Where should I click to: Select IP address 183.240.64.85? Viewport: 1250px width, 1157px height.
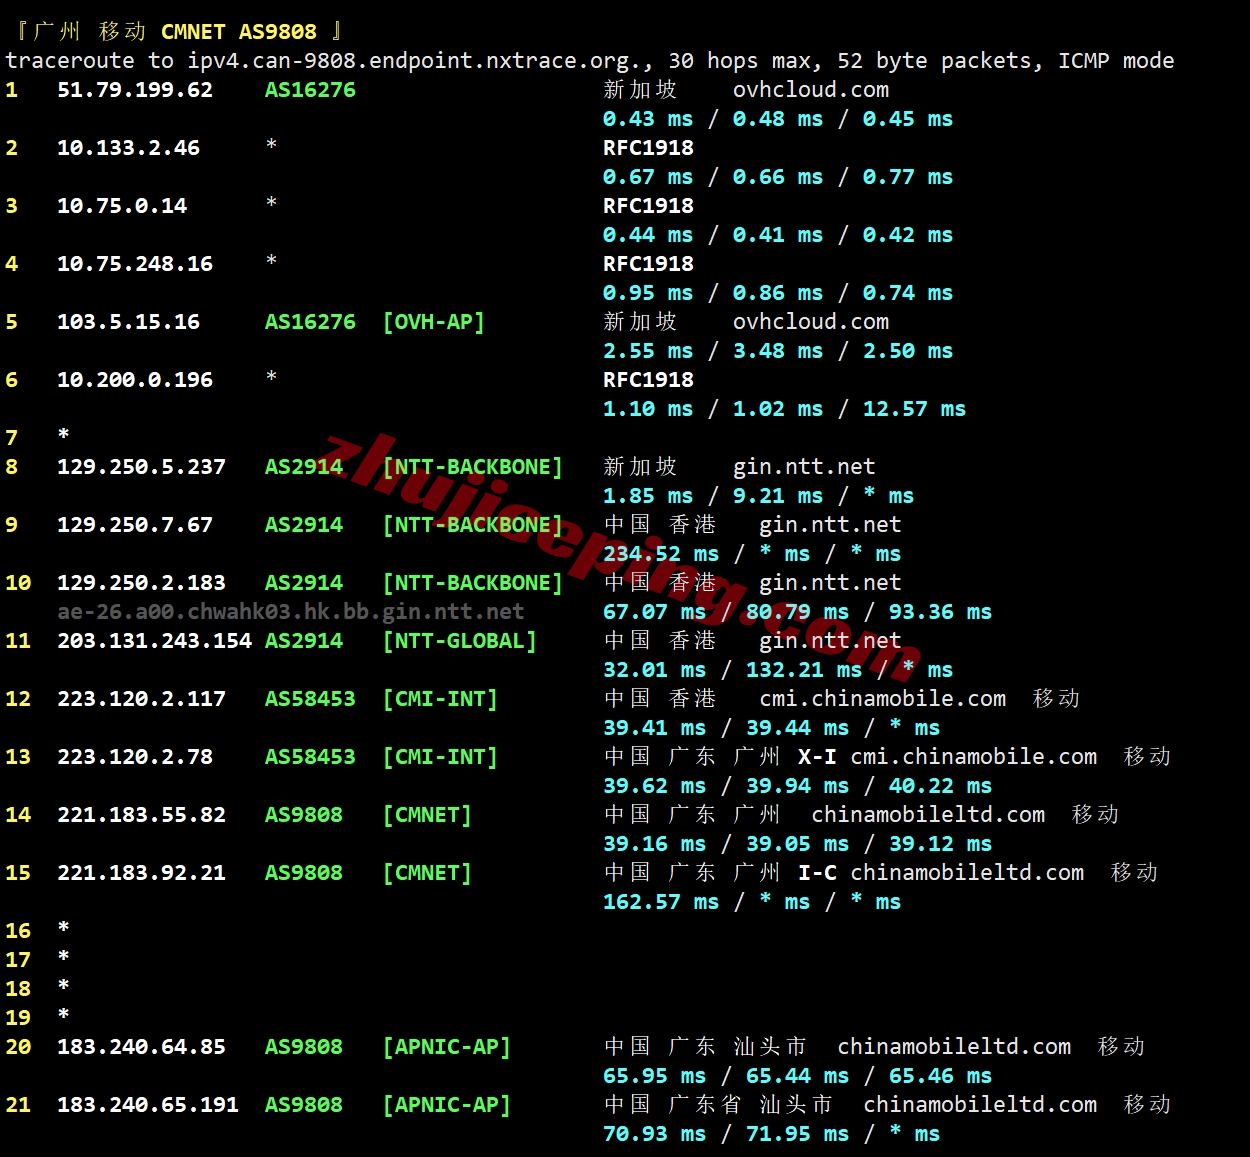point(141,1047)
